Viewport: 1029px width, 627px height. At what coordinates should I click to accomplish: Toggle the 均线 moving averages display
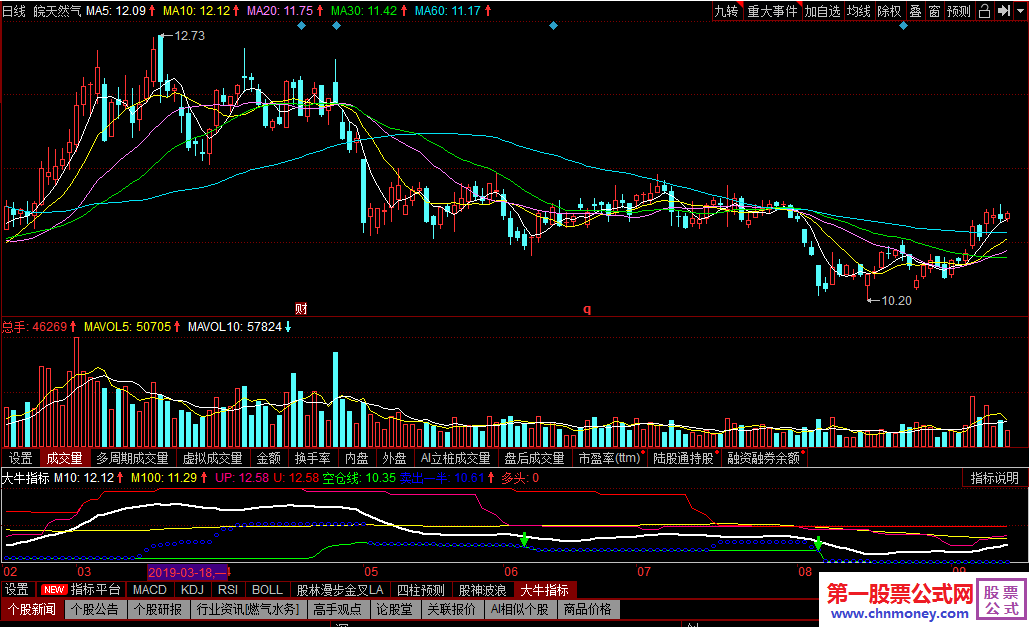[x=858, y=11]
